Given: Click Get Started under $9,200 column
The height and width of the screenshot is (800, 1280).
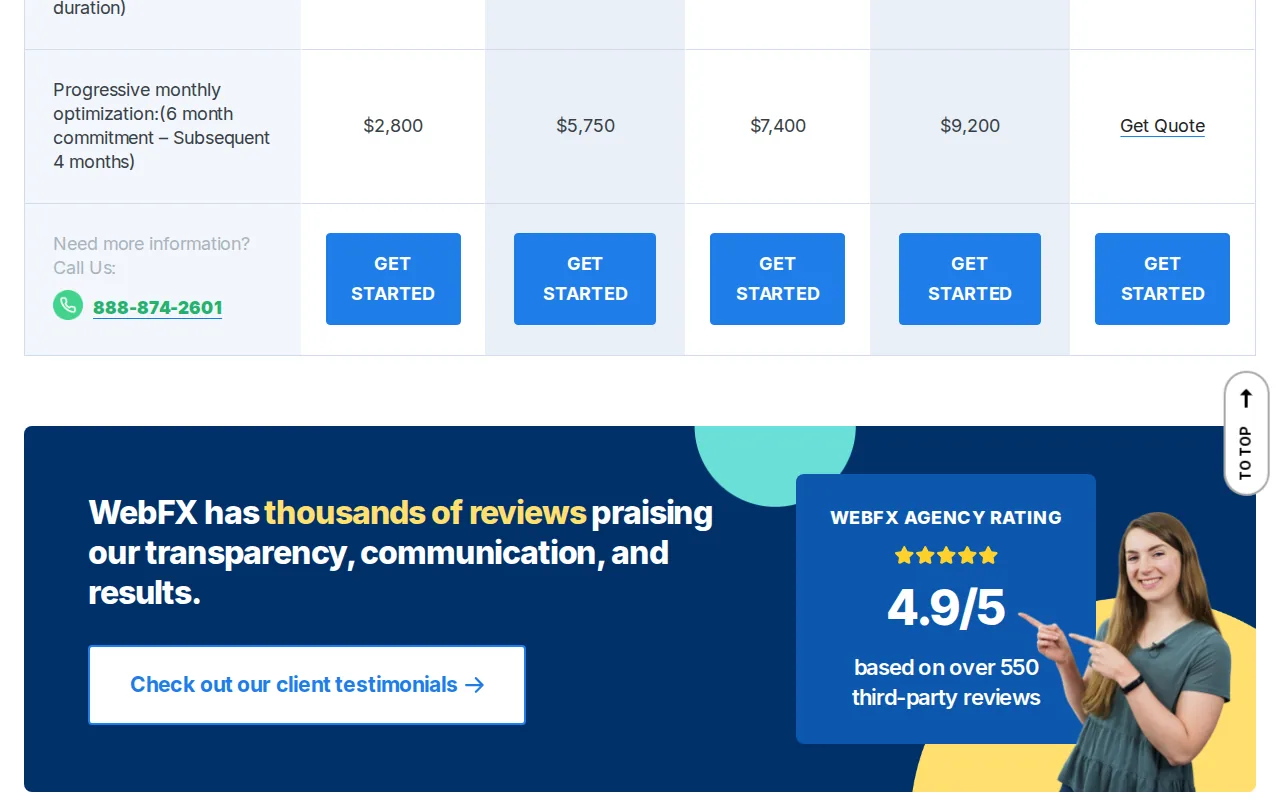Looking at the screenshot, I should pyautogui.click(x=970, y=279).
